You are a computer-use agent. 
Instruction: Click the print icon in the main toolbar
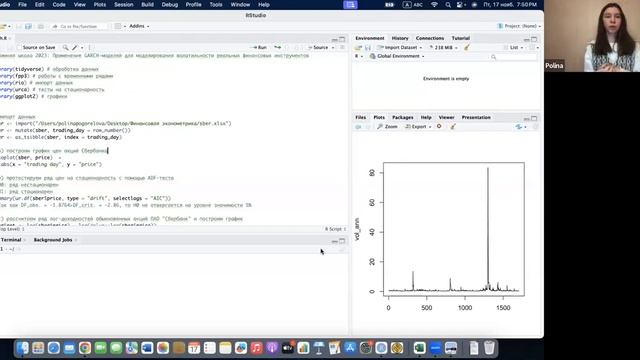40,27
